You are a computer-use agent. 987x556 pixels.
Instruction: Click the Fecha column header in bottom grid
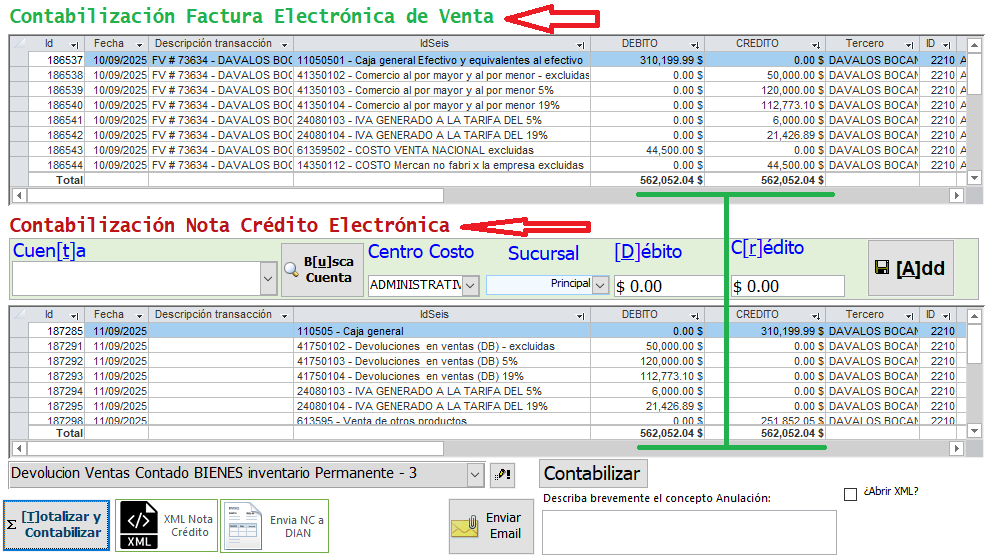coord(110,314)
